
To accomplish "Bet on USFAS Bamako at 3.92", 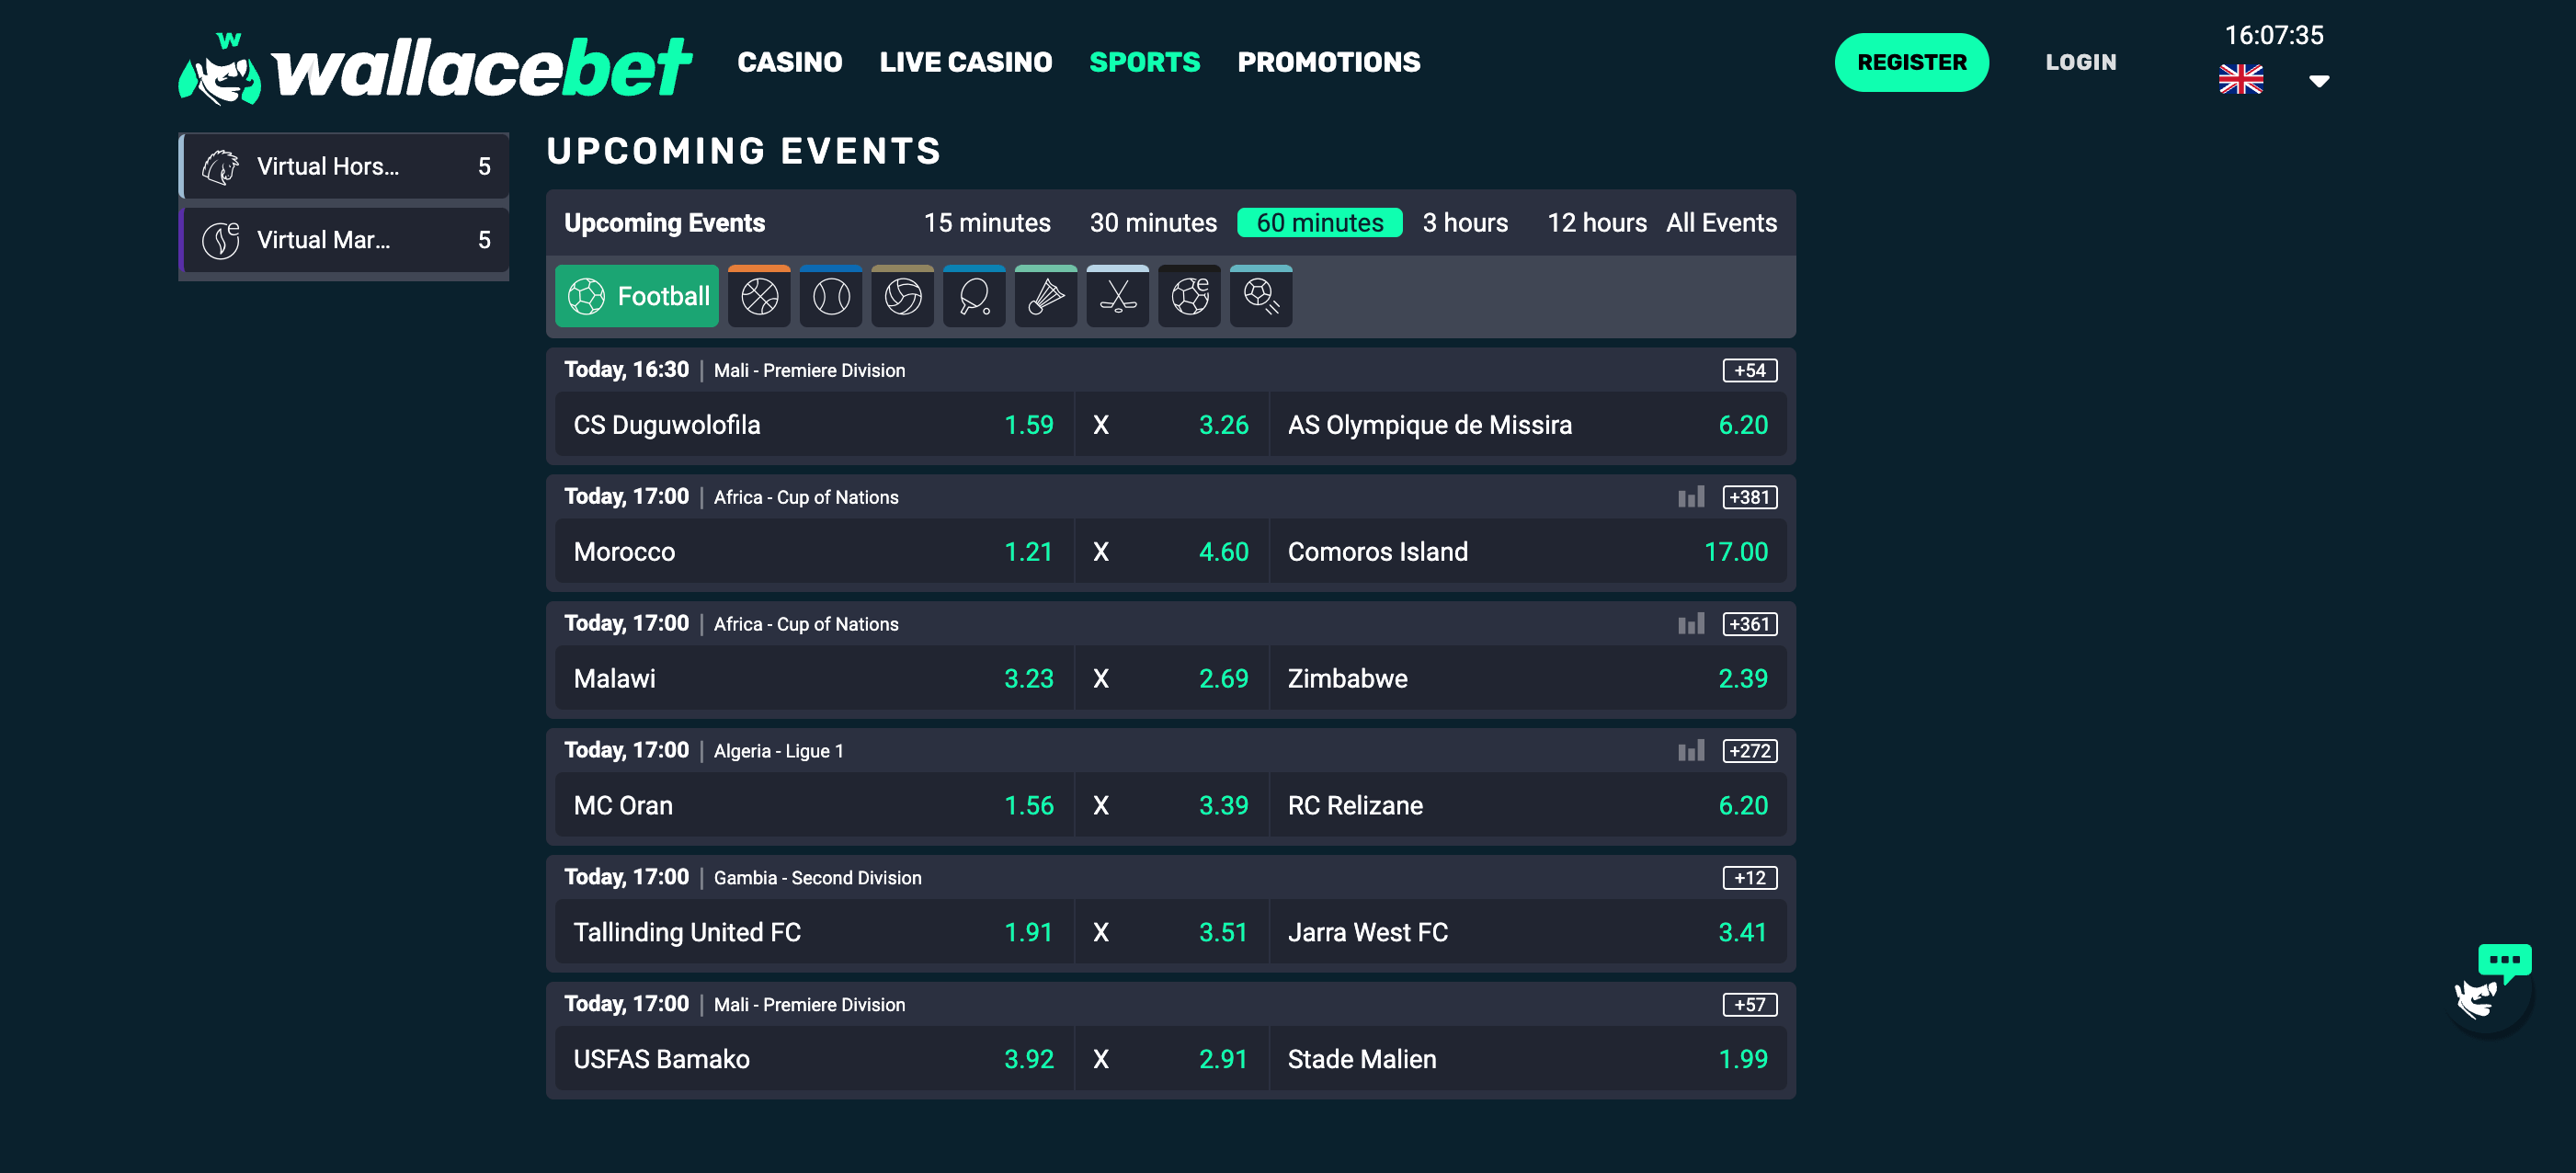I will 814,1060.
